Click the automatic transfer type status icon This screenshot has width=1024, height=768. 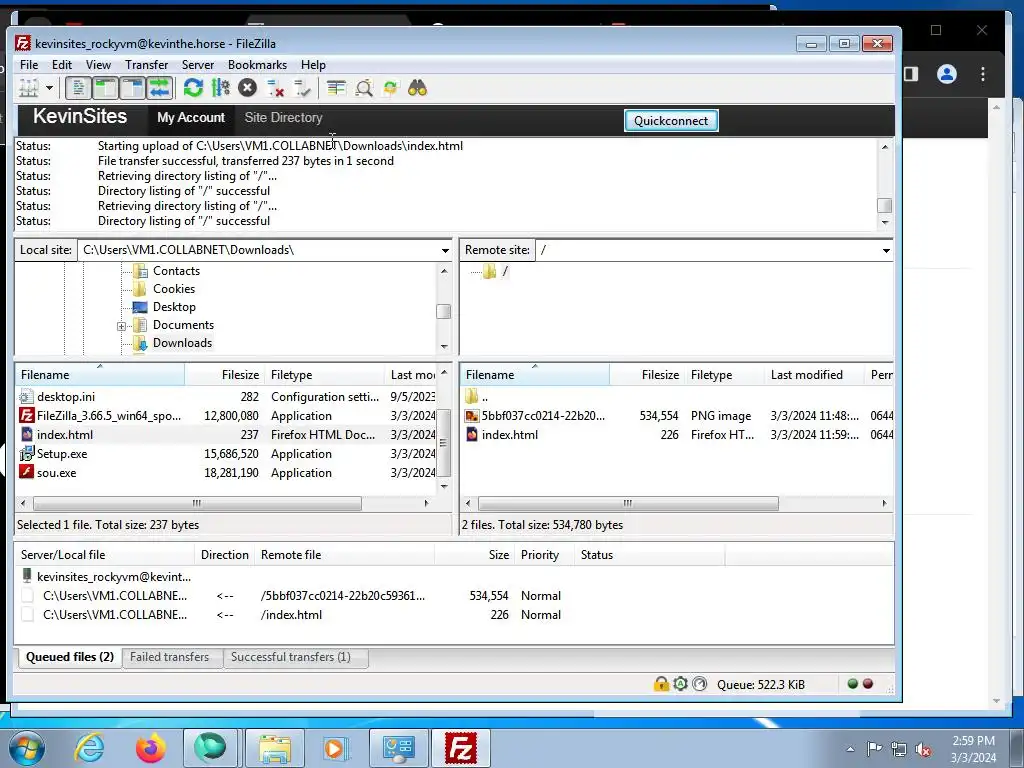point(680,684)
